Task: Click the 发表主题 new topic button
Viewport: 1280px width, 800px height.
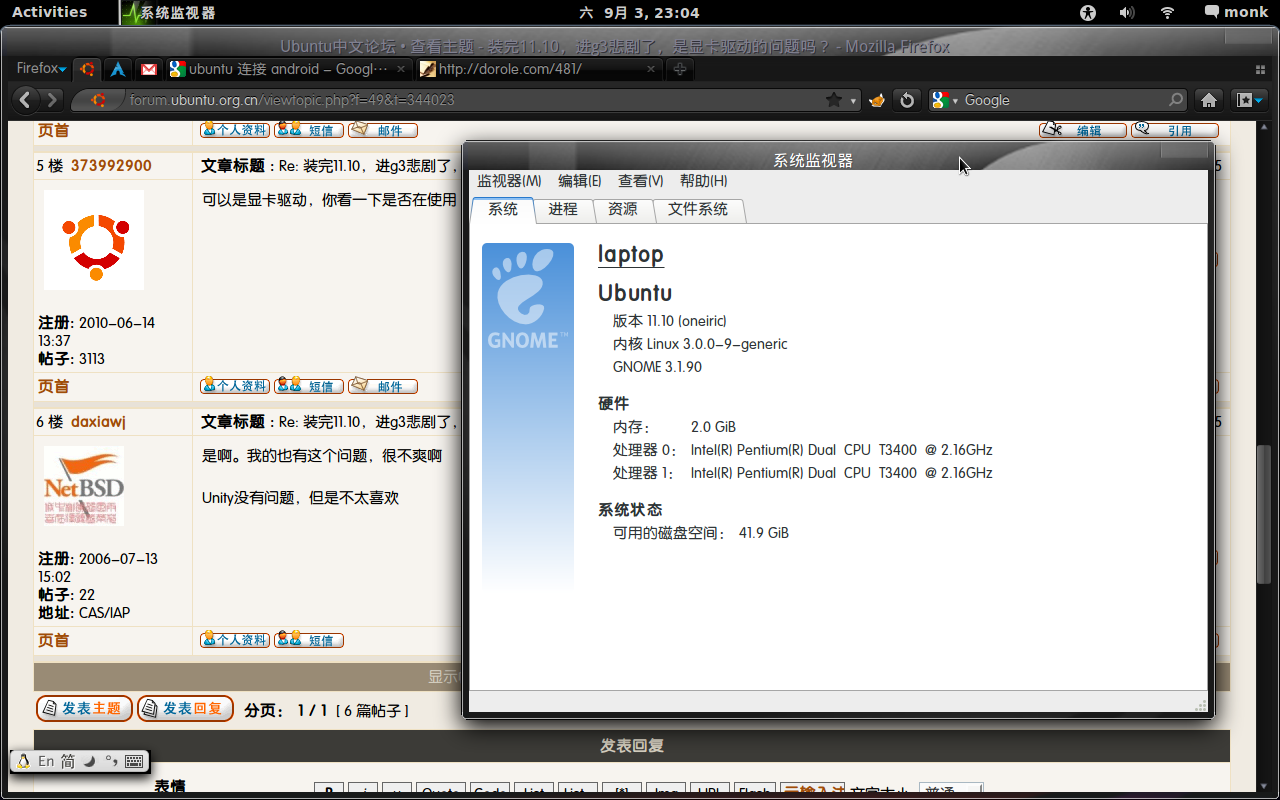Action: pyautogui.click(x=84, y=708)
